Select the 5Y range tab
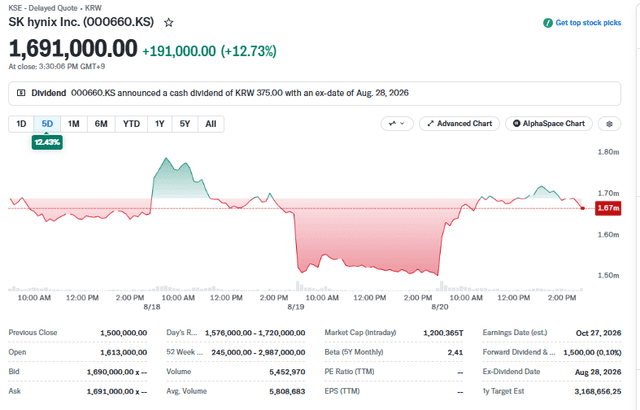 tap(185, 124)
